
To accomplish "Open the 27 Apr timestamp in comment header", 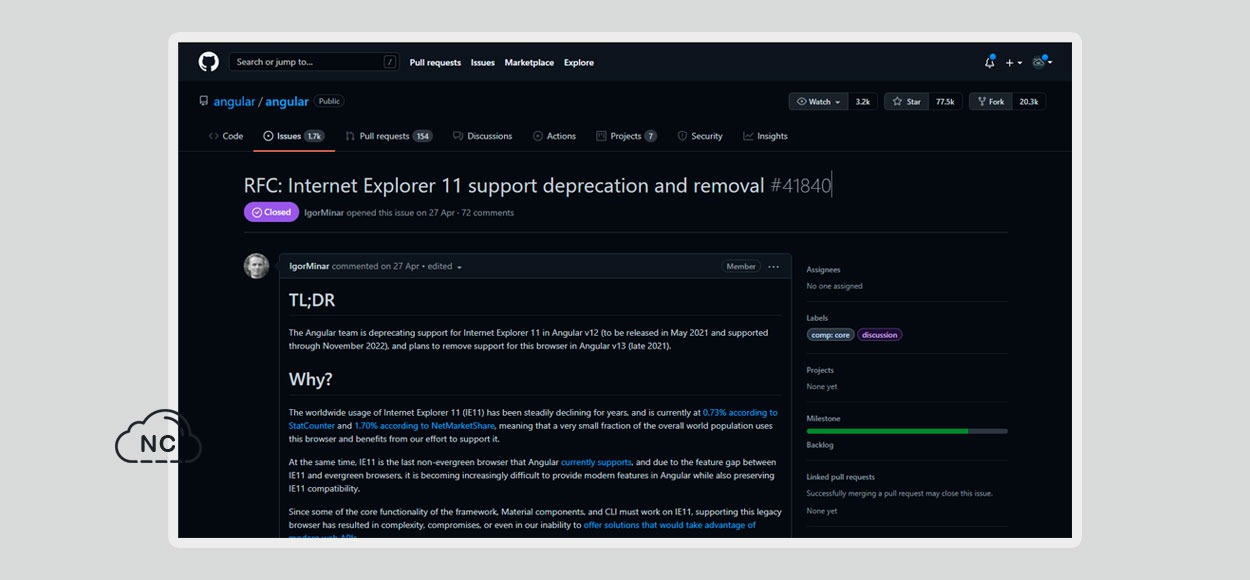I will point(405,267).
